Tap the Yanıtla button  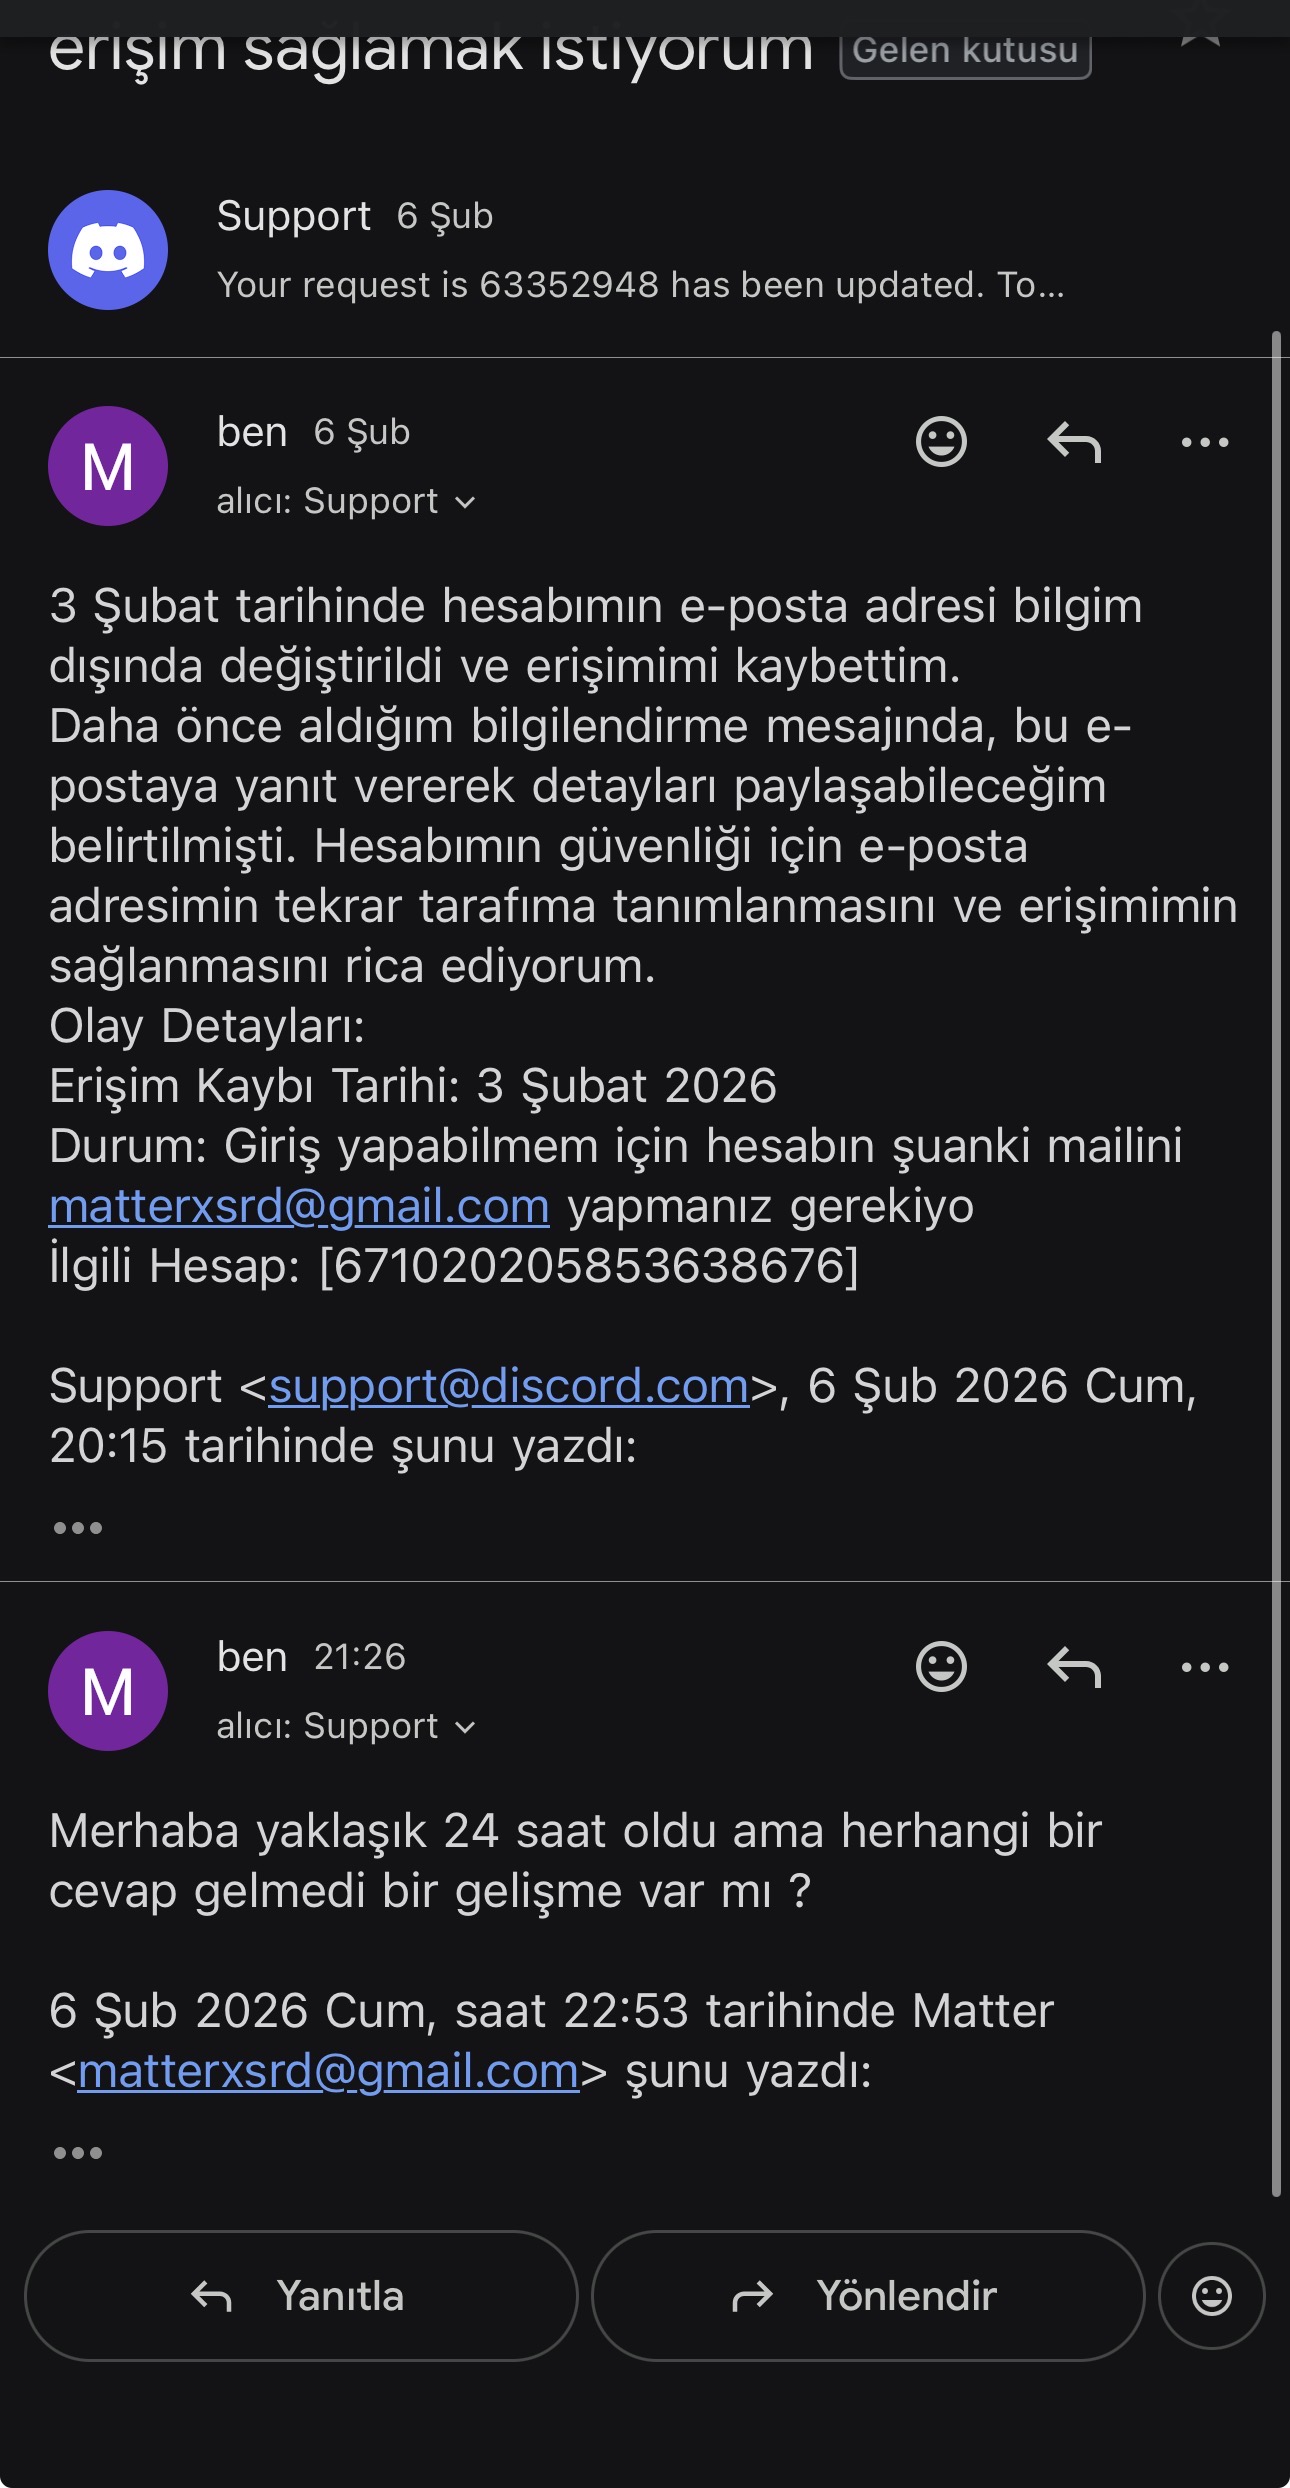click(301, 2296)
